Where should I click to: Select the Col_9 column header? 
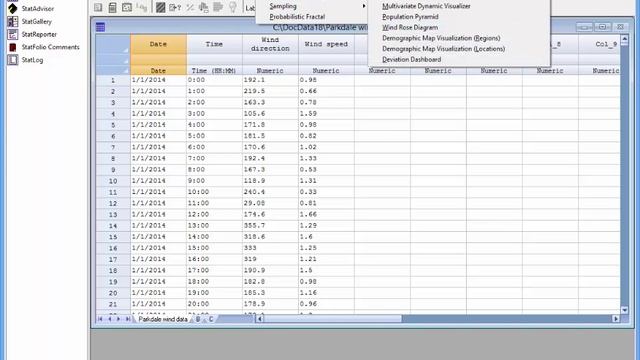599,44
